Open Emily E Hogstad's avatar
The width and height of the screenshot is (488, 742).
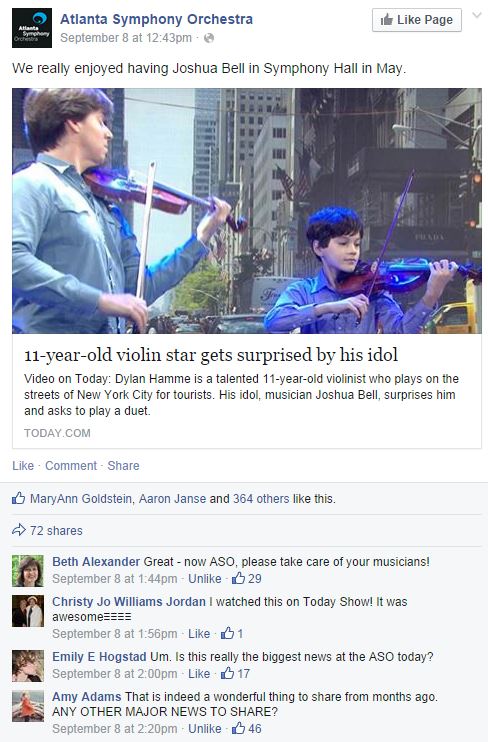(28, 666)
